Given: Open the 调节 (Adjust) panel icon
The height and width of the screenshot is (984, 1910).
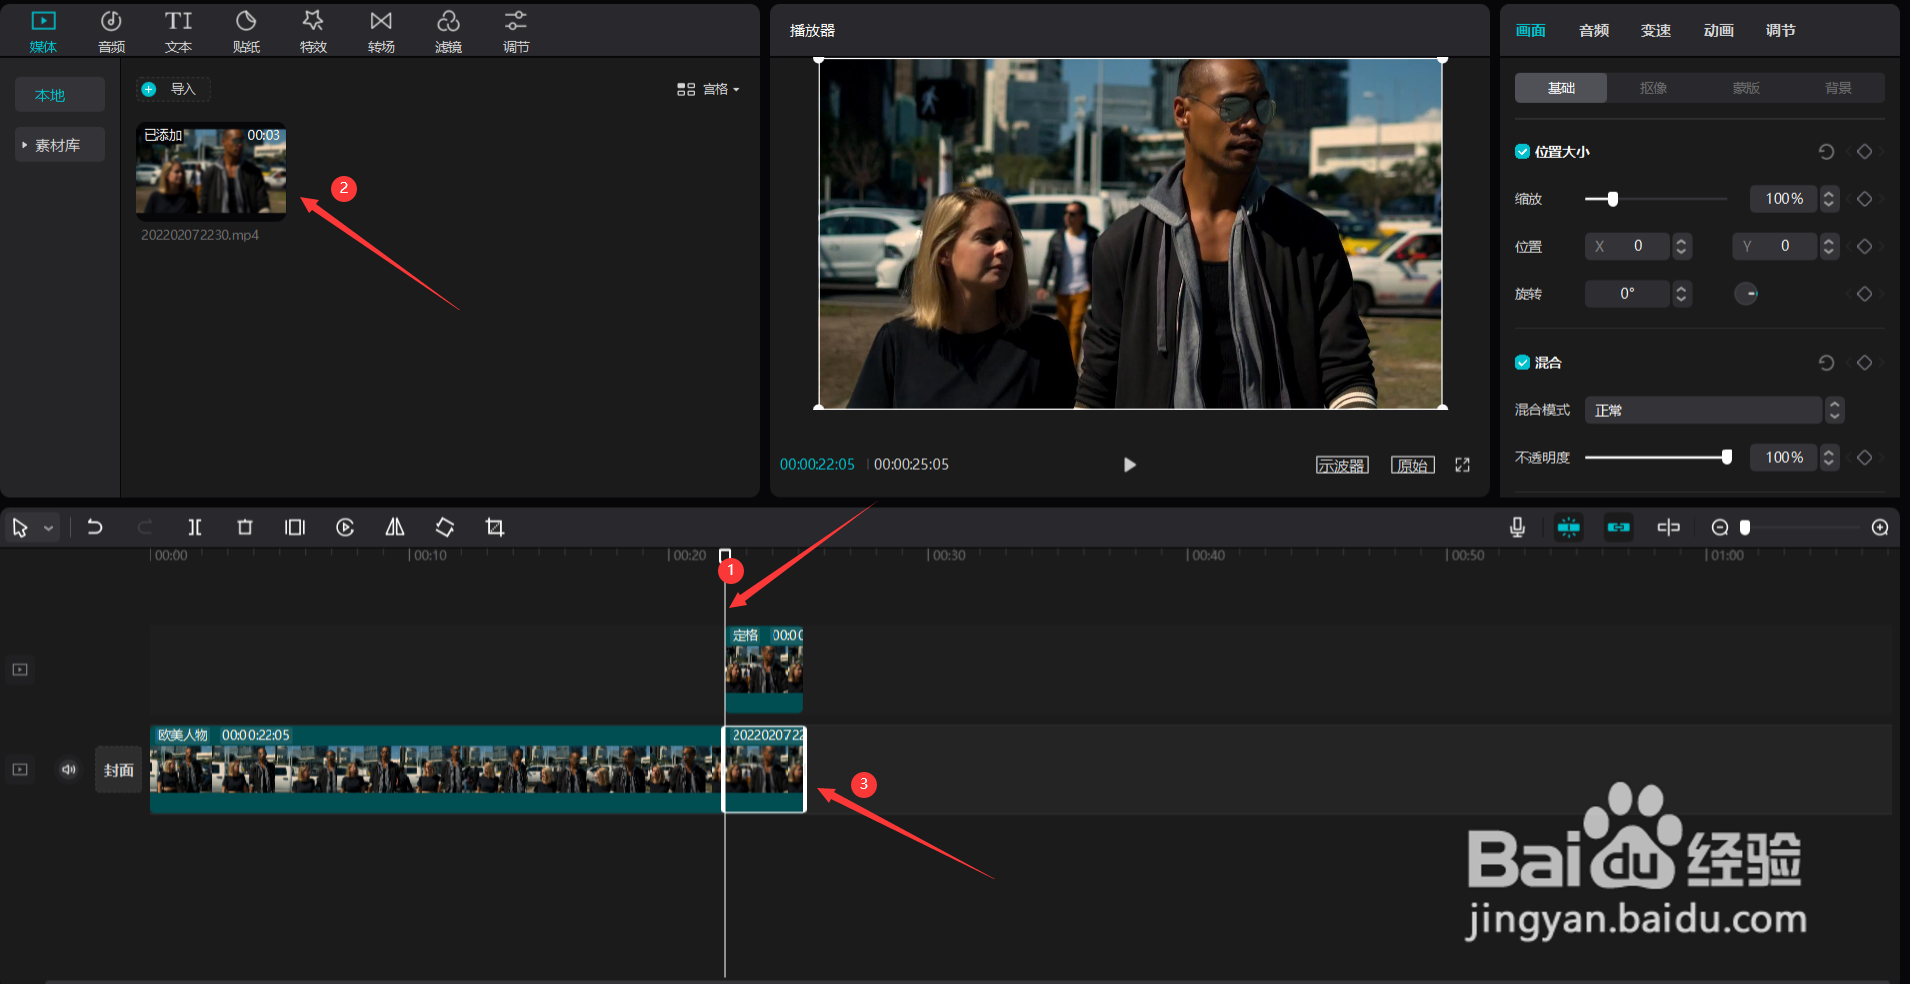Looking at the screenshot, I should (x=516, y=31).
